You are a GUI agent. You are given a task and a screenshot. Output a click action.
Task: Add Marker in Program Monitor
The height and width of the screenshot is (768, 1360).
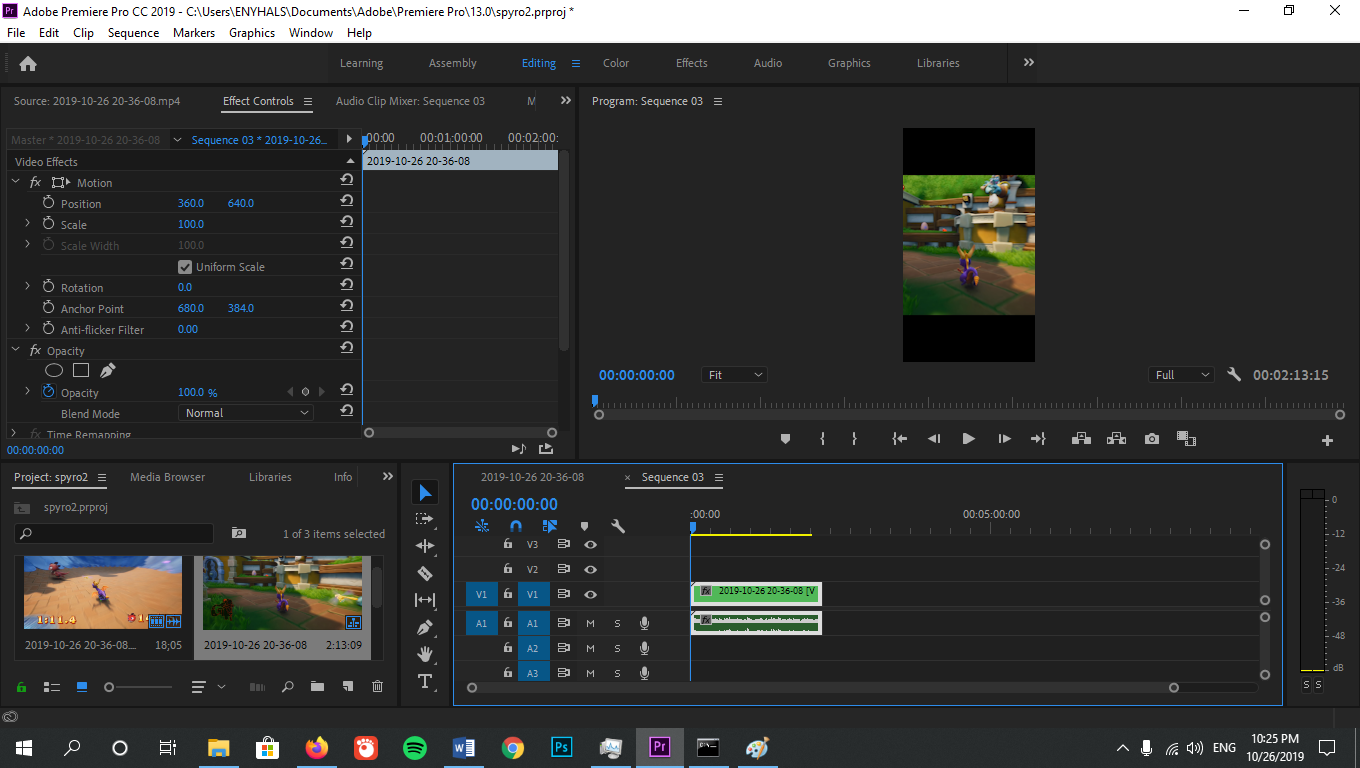[785, 439]
